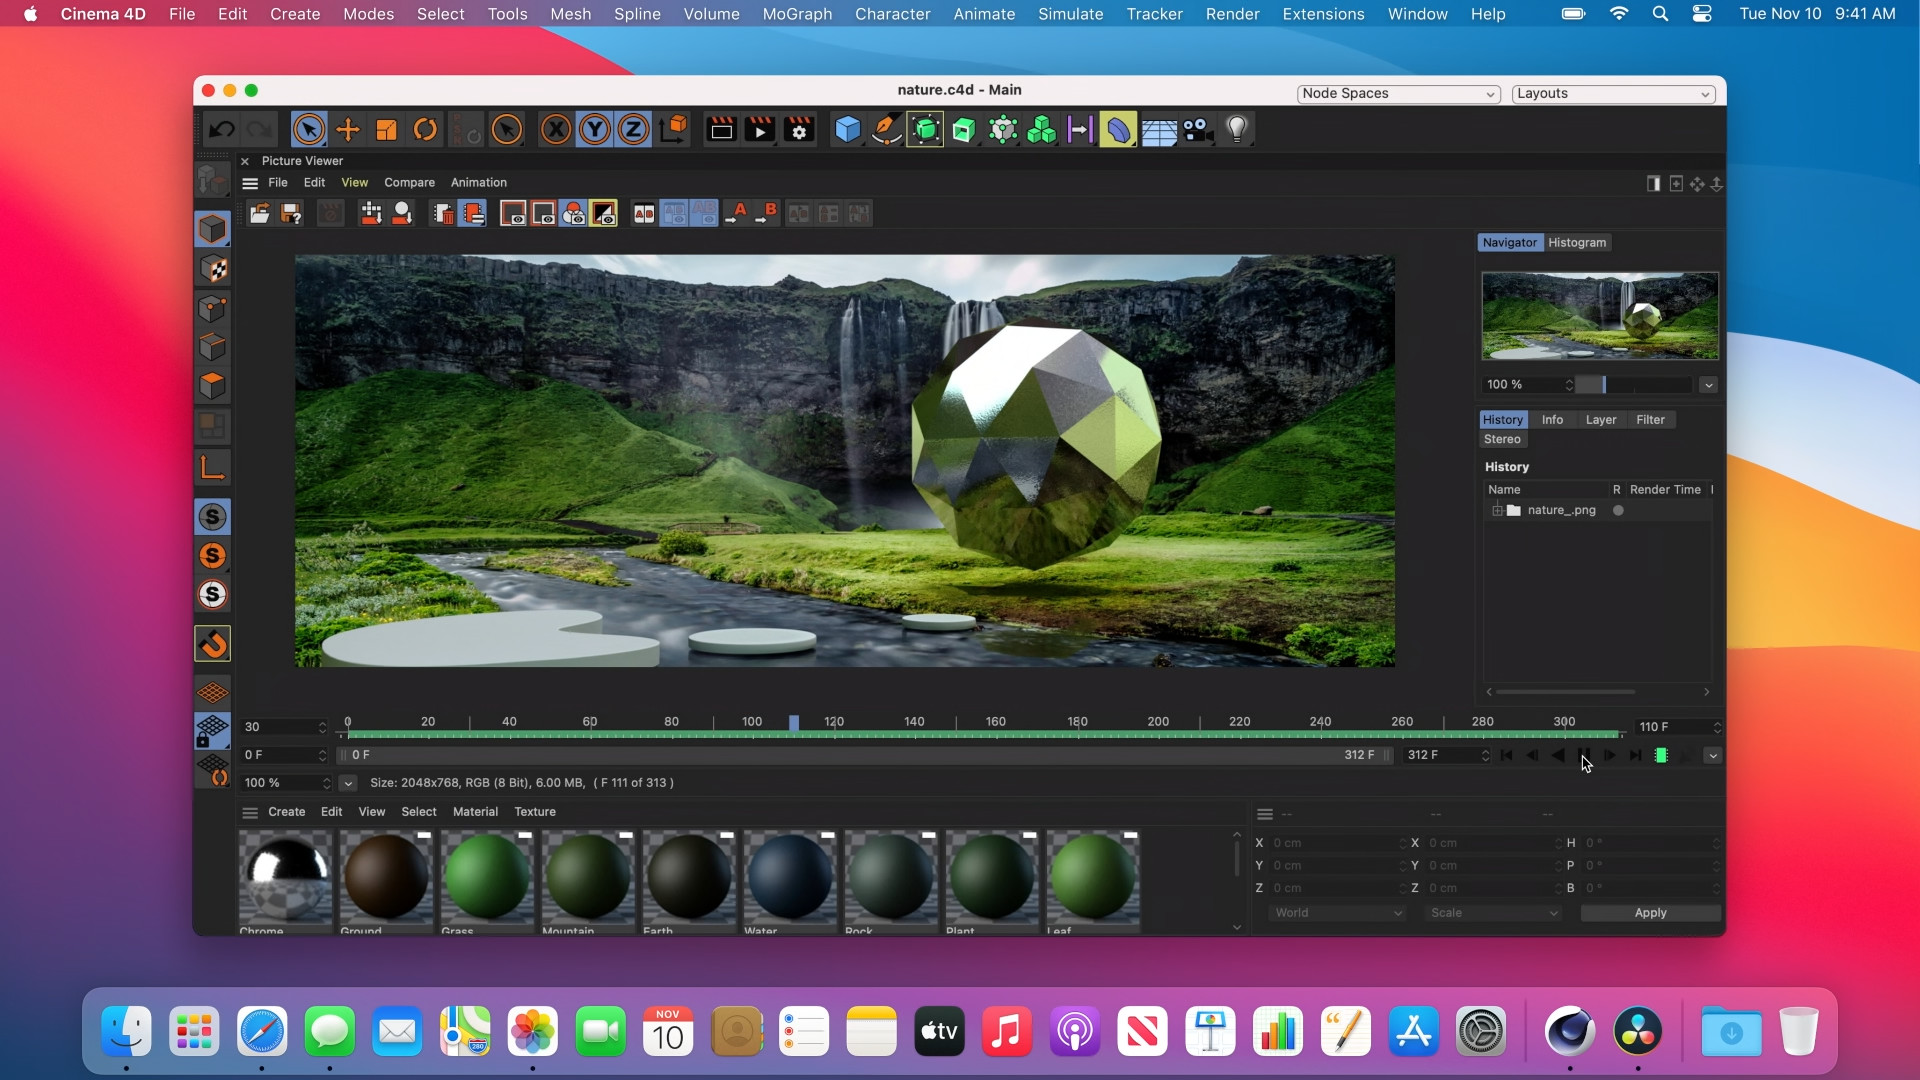Switch to the Histogram tab
Viewport: 1920px width, 1080px height.
pos(1576,242)
